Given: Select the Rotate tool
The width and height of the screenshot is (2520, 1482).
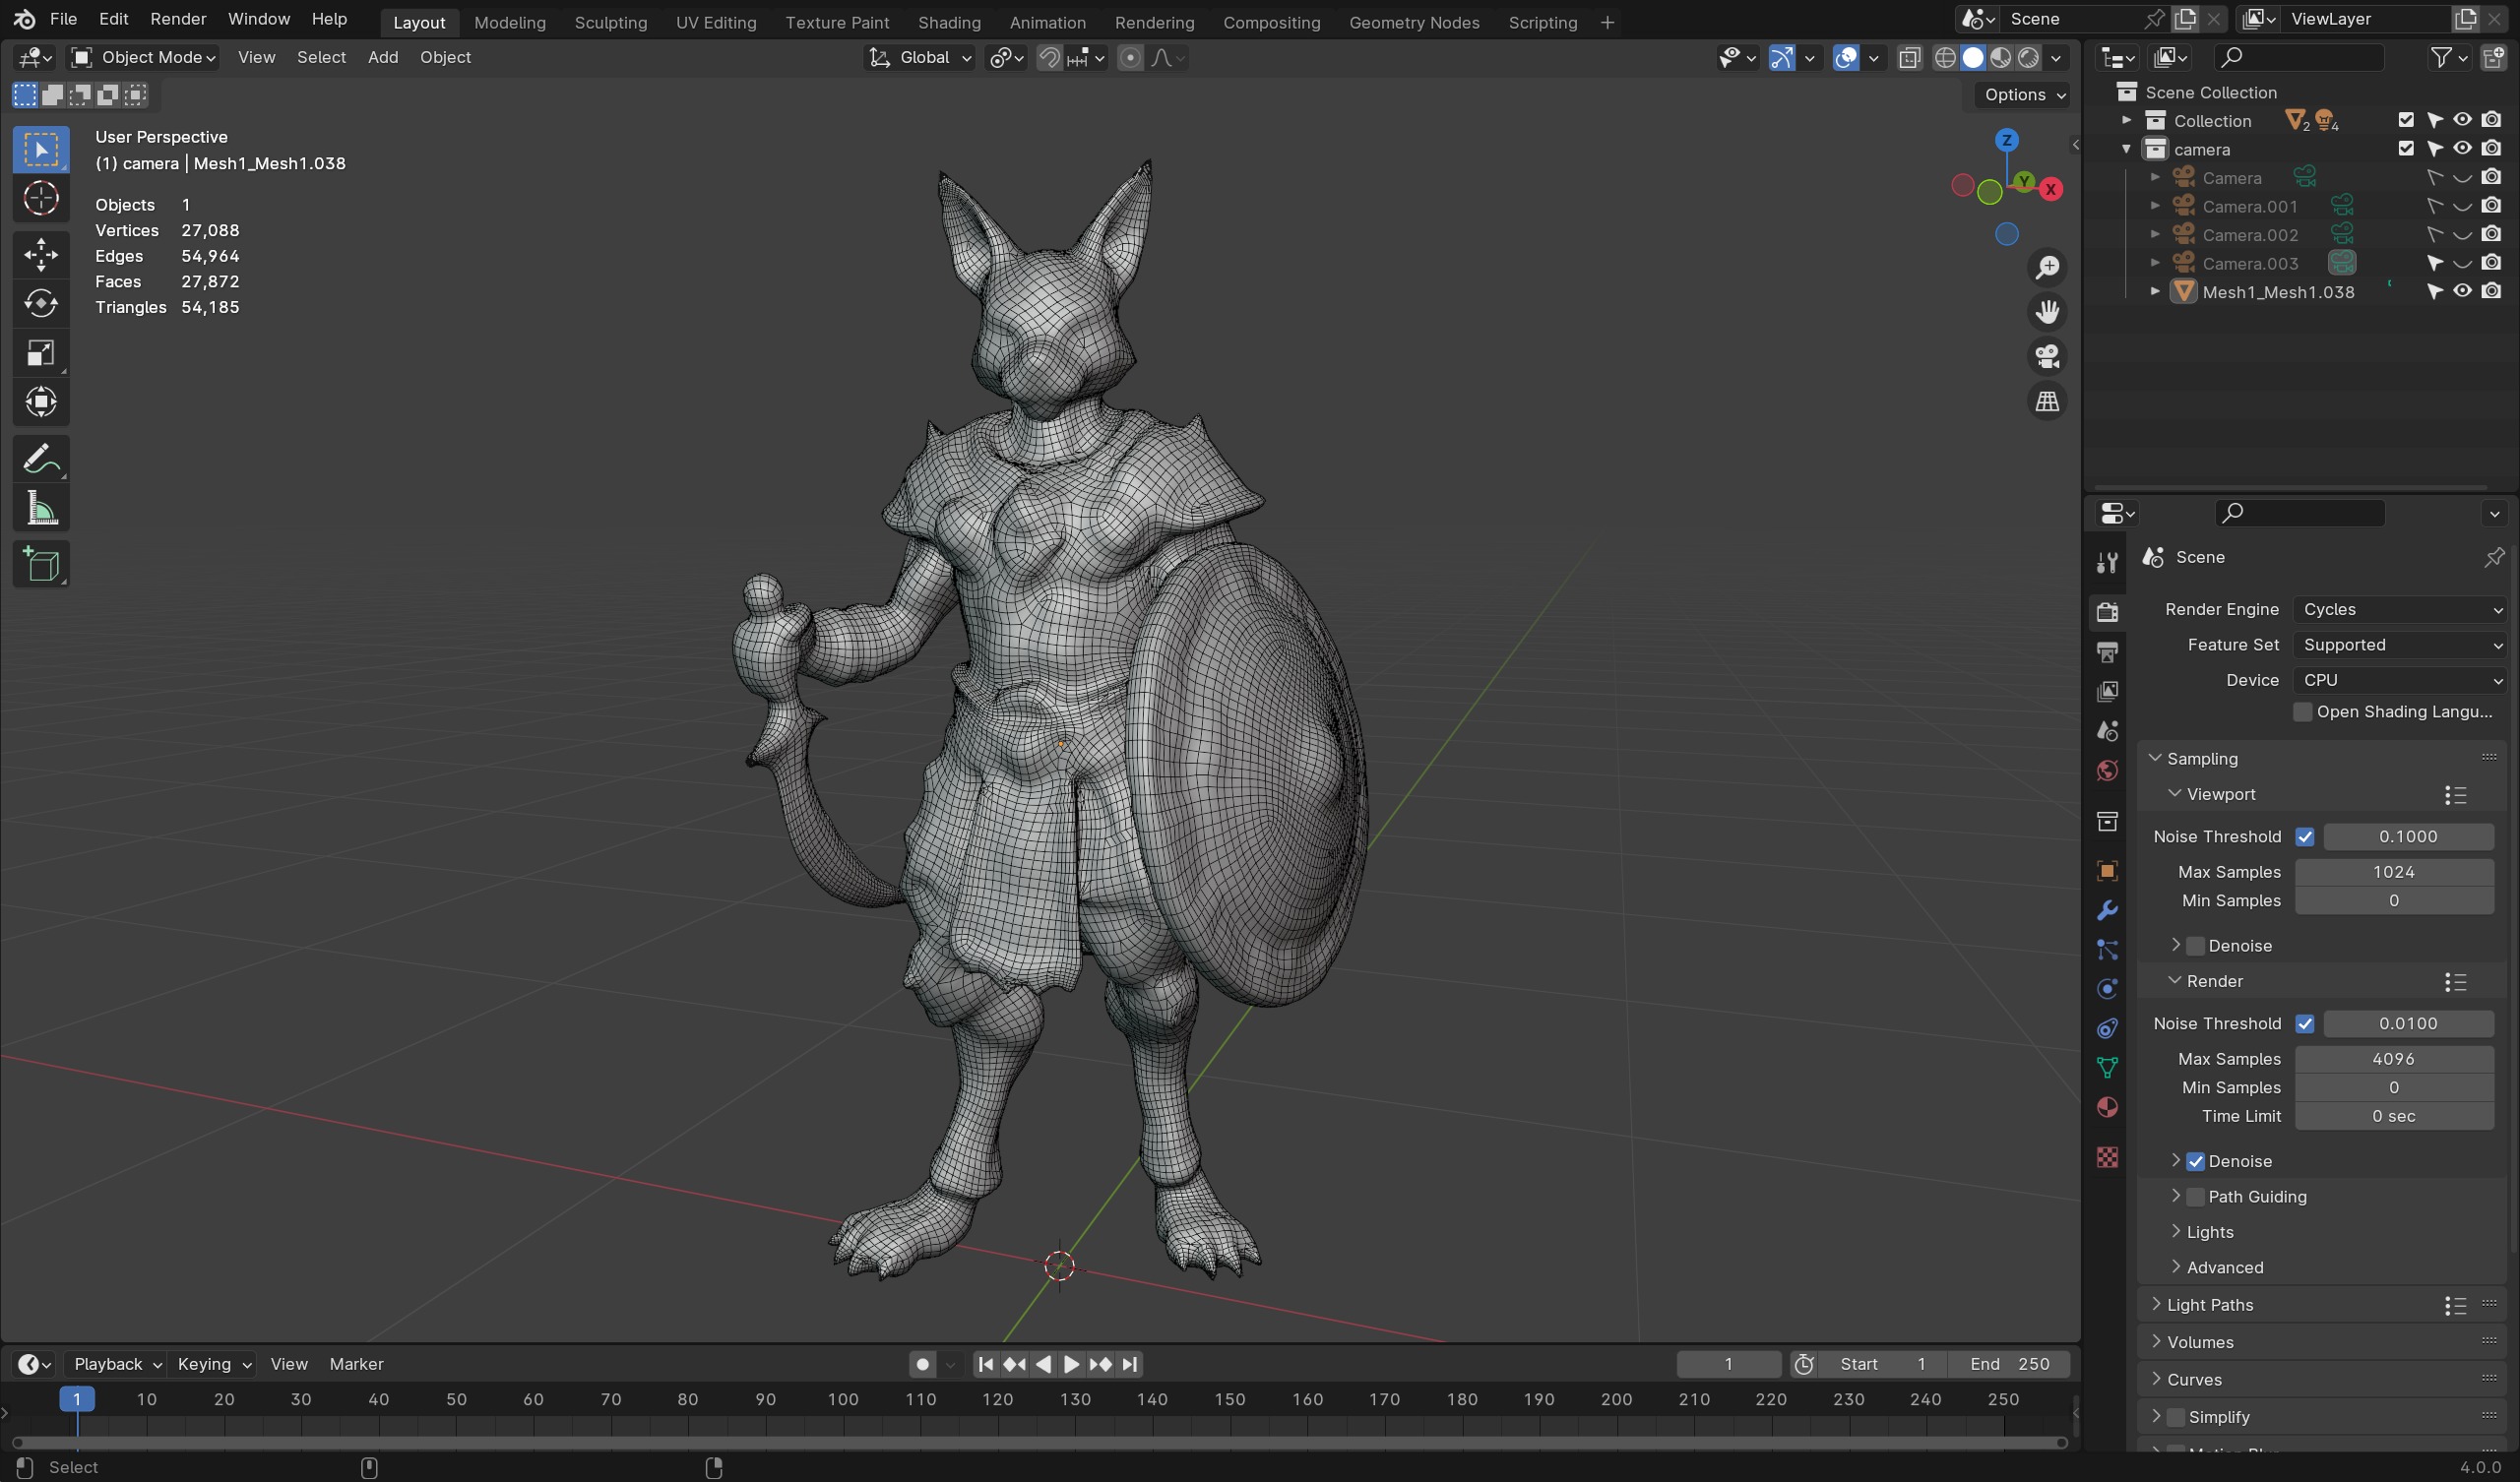Looking at the screenshot, I should pos(41,303).
